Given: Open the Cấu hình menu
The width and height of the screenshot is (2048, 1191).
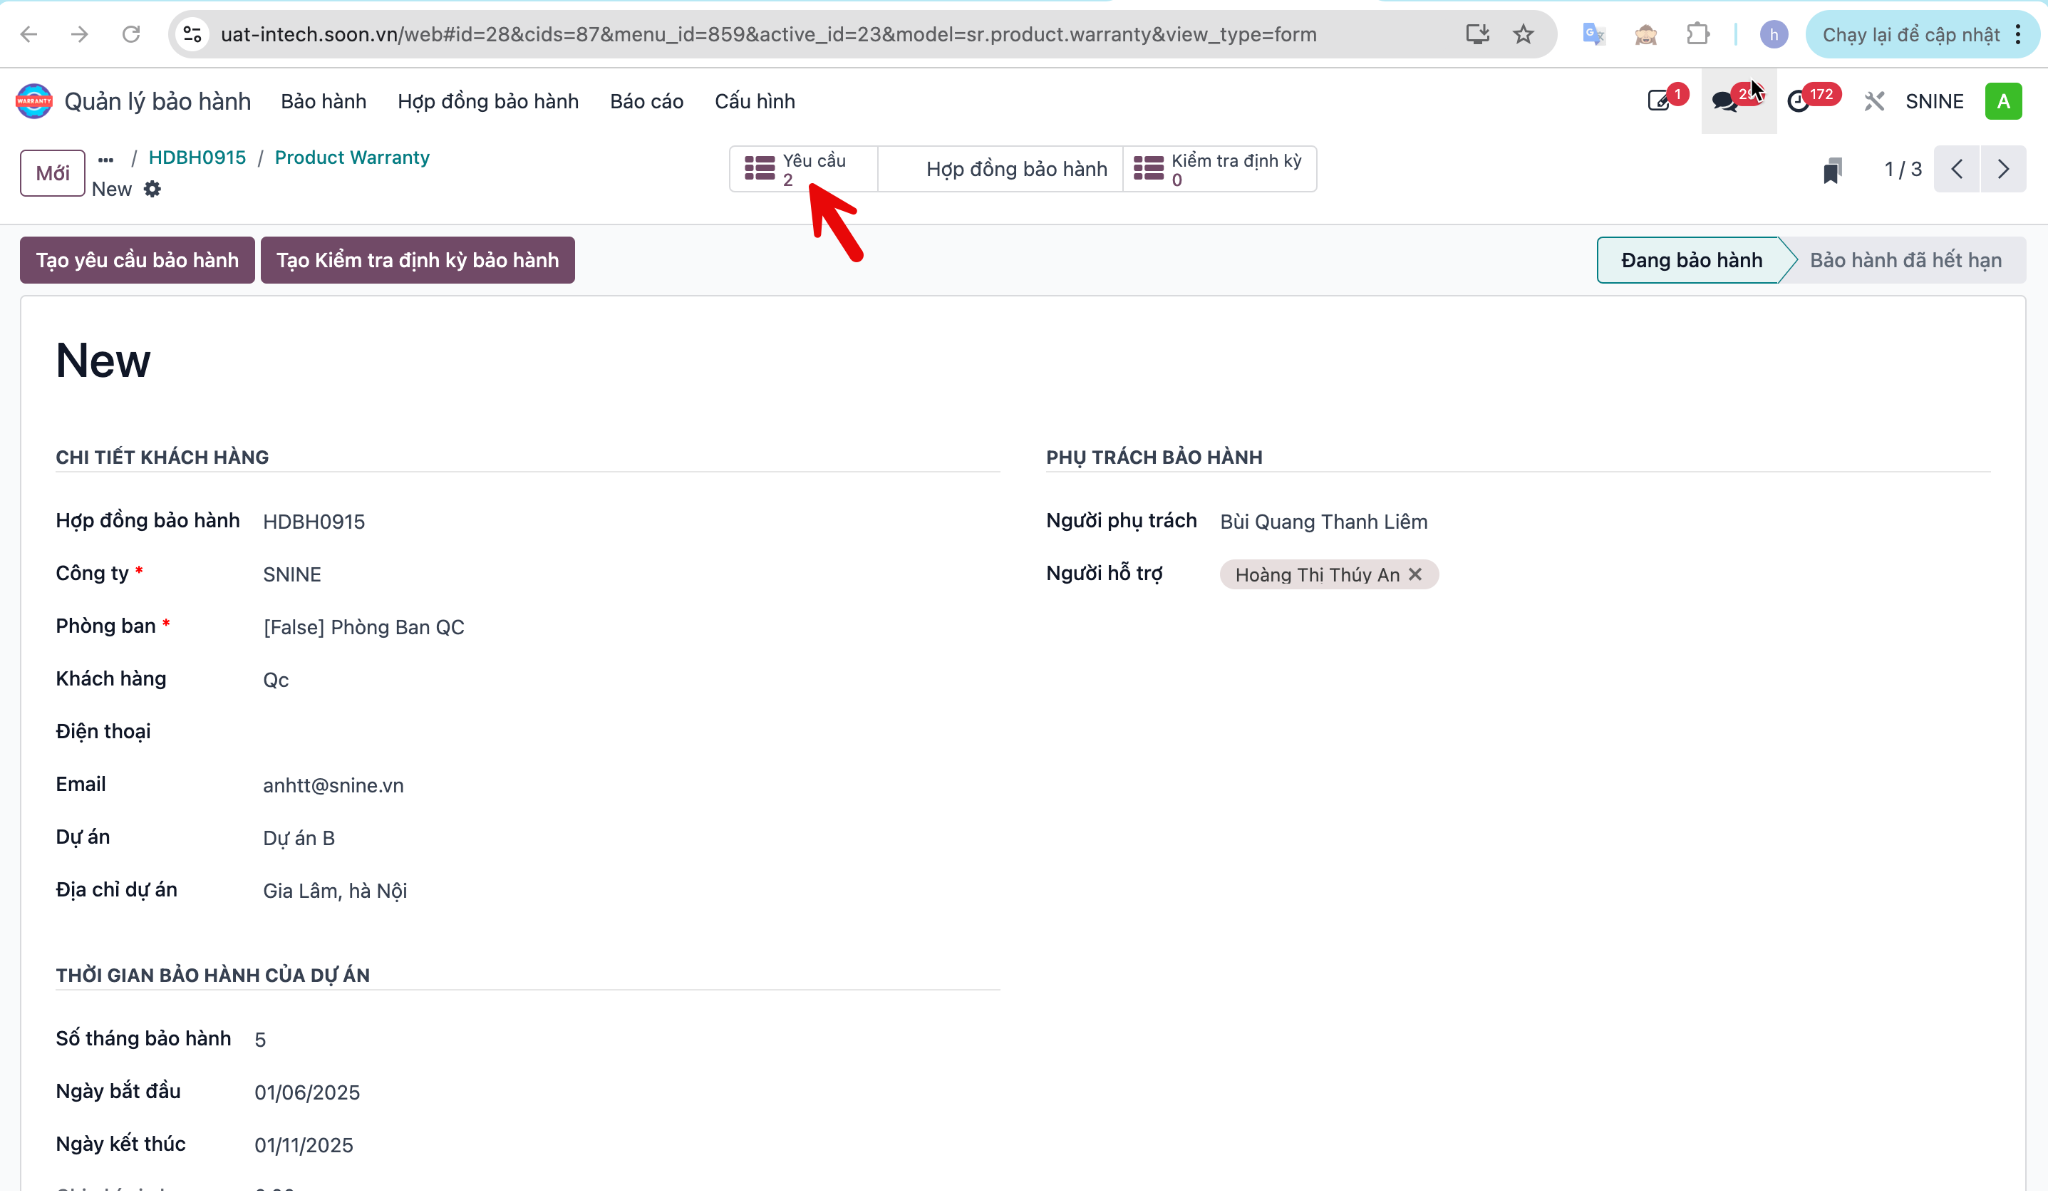Looking at the screenshot, I should pyautogui.click(x=755, y=101).
